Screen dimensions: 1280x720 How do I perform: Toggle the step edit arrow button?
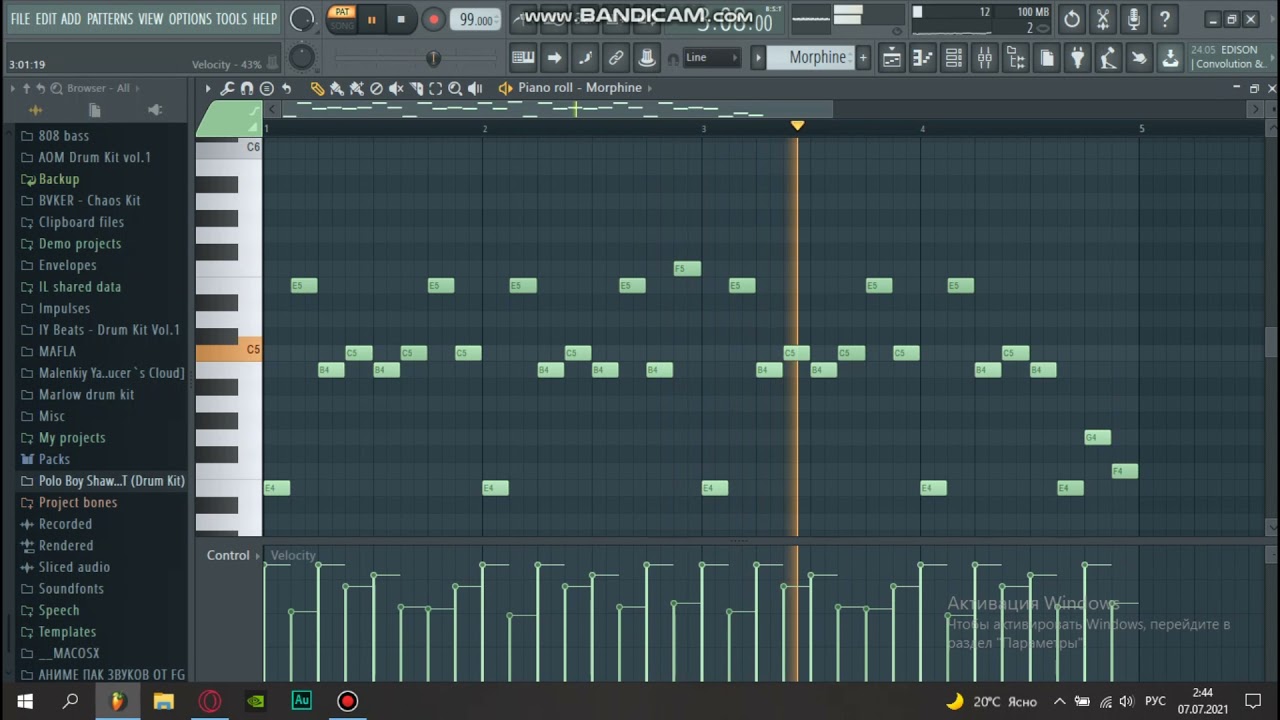pos(554,58)
